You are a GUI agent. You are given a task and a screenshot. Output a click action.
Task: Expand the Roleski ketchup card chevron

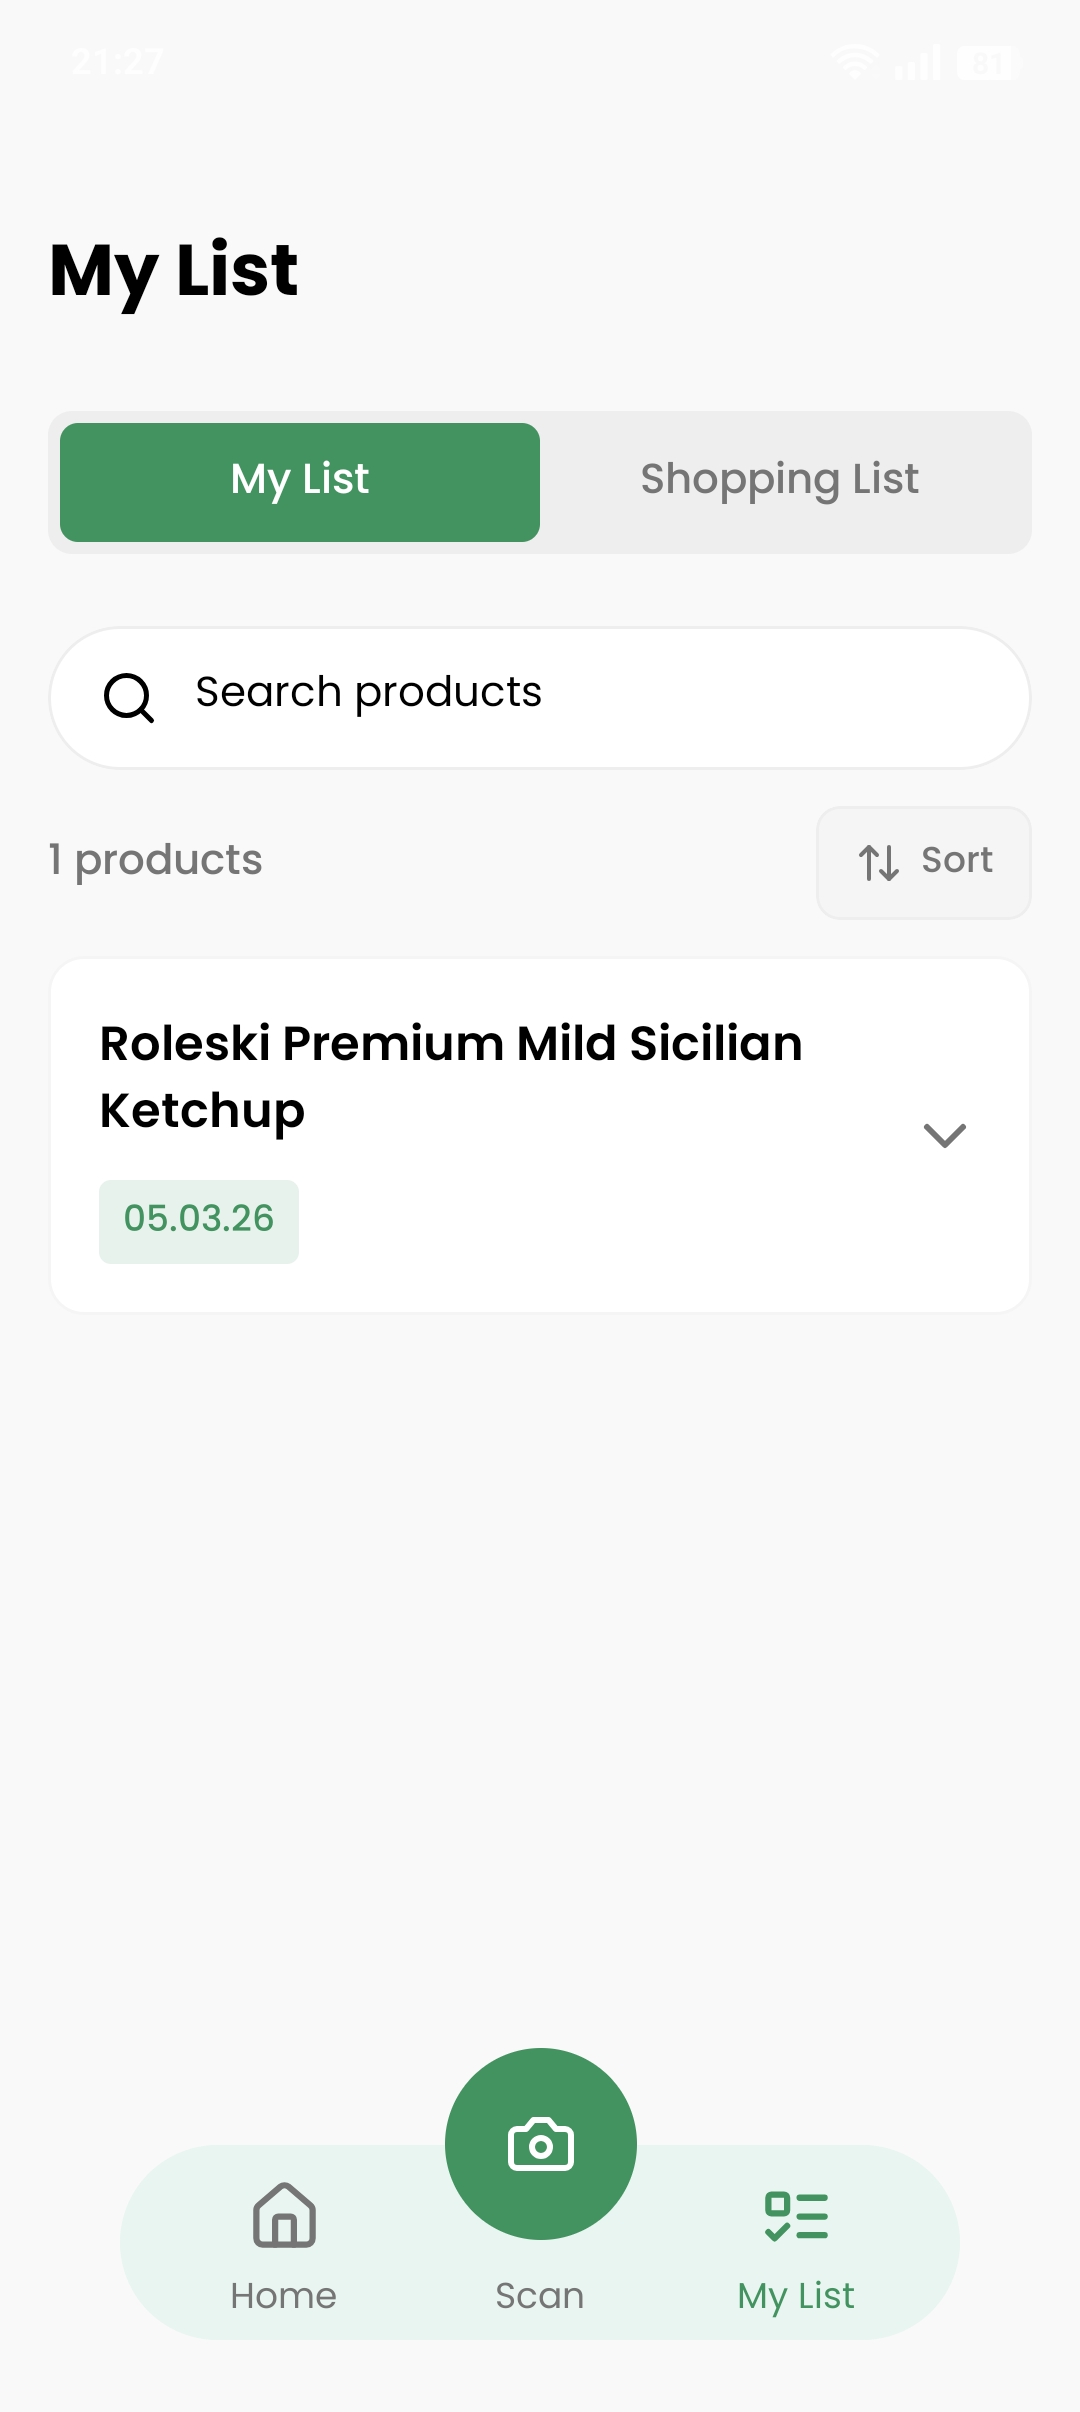click(x=944, y=1135)
